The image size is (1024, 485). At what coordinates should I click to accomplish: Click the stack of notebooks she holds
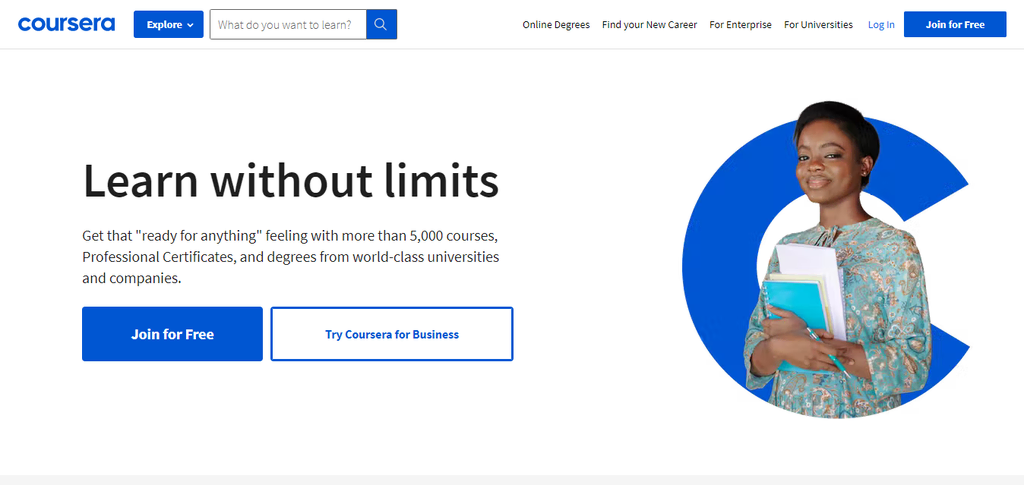point(803,294)
